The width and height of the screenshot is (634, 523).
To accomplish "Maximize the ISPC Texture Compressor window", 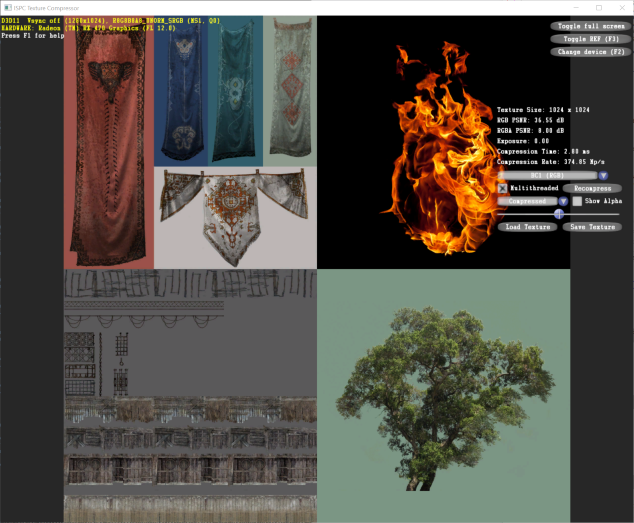I will pyautogui.click(x=599, y=8).
